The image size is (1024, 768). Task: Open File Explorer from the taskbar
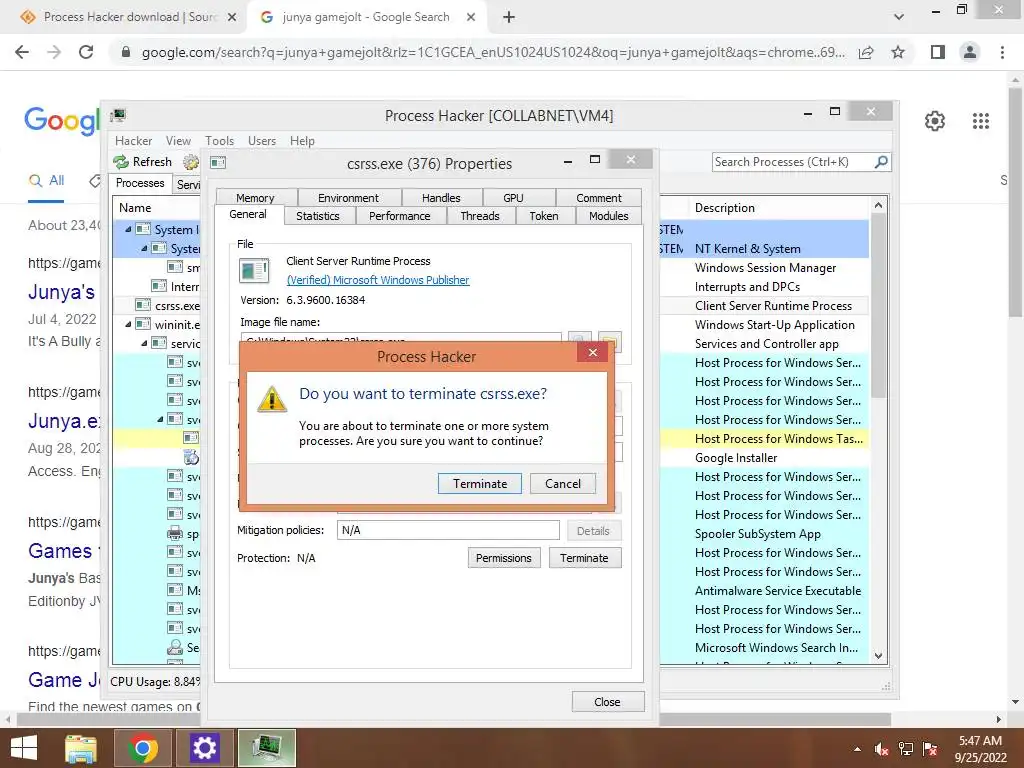[81, 748]
